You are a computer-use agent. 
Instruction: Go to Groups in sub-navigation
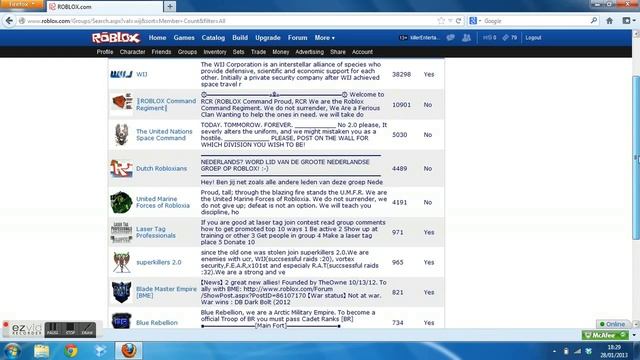[x=187, y=52]
